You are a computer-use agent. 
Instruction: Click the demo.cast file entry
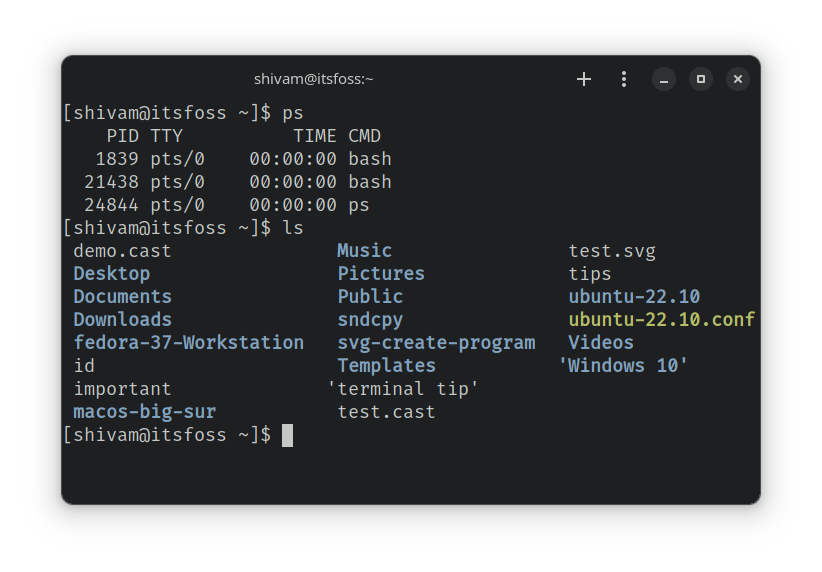tap(122, 250)
